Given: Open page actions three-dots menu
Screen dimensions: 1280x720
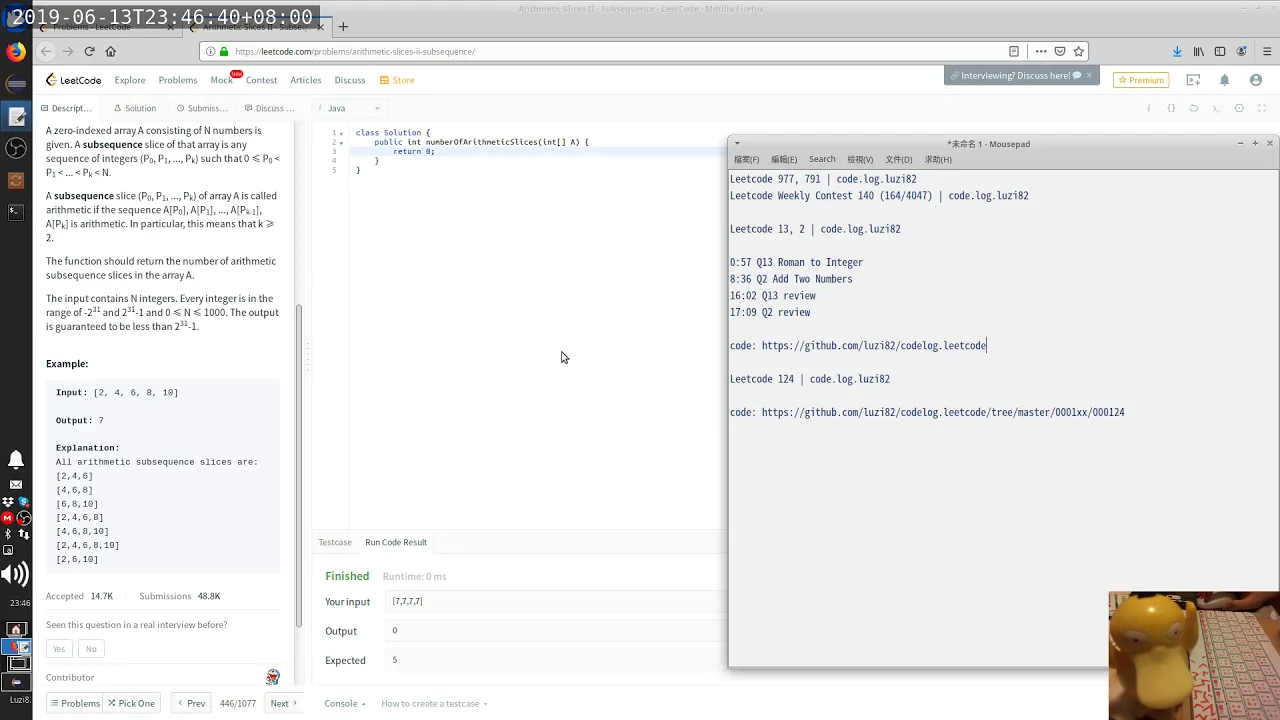Looking at the screenshot, I should coord(1041,51).
